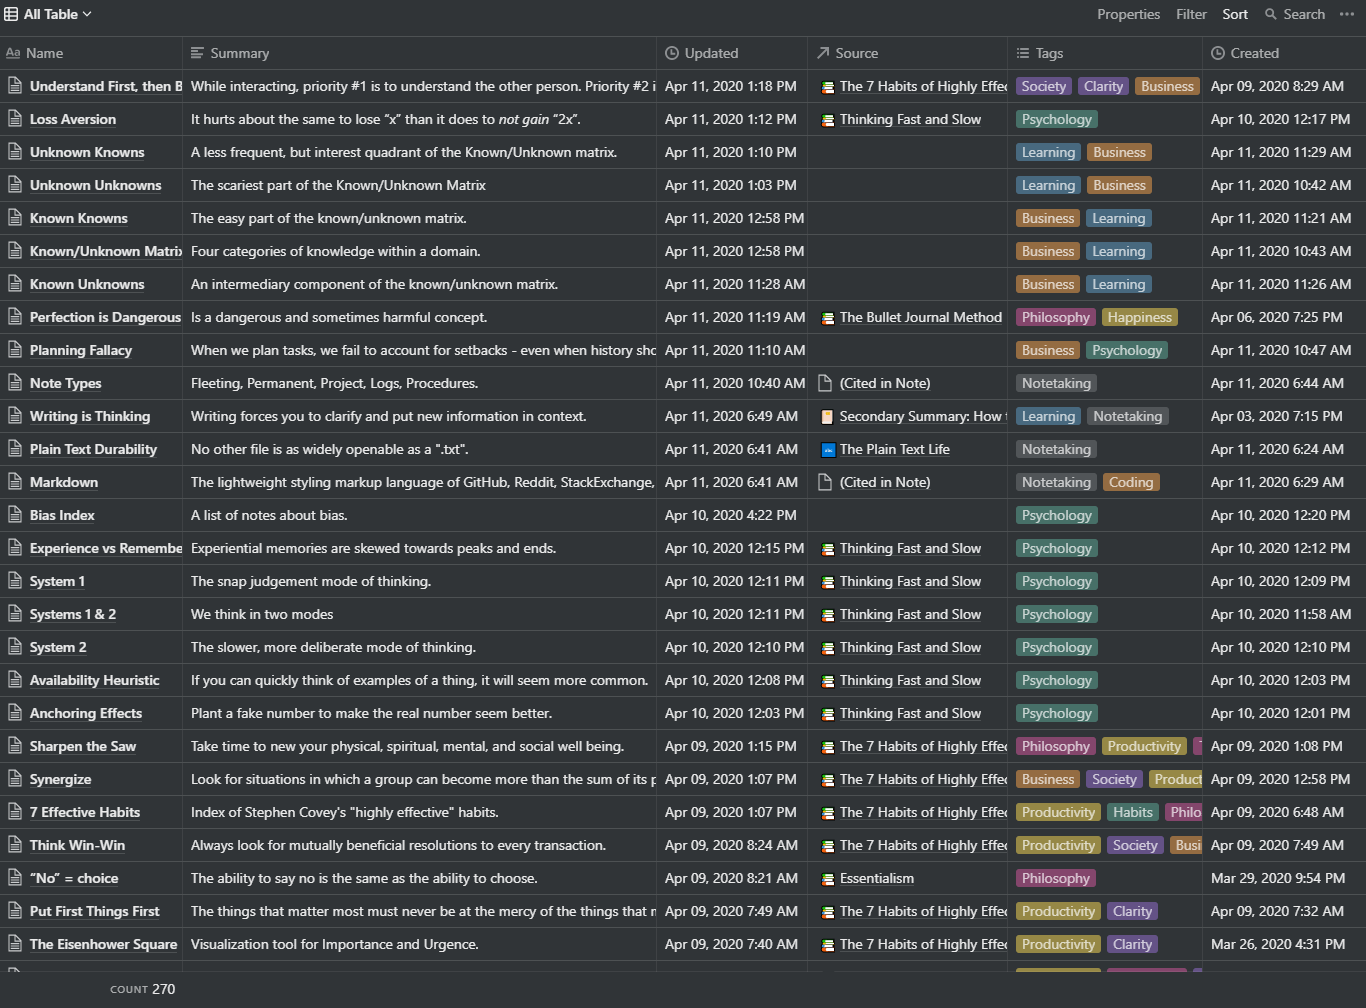Open The Eisenhower Square page

(x=103, y=944)
